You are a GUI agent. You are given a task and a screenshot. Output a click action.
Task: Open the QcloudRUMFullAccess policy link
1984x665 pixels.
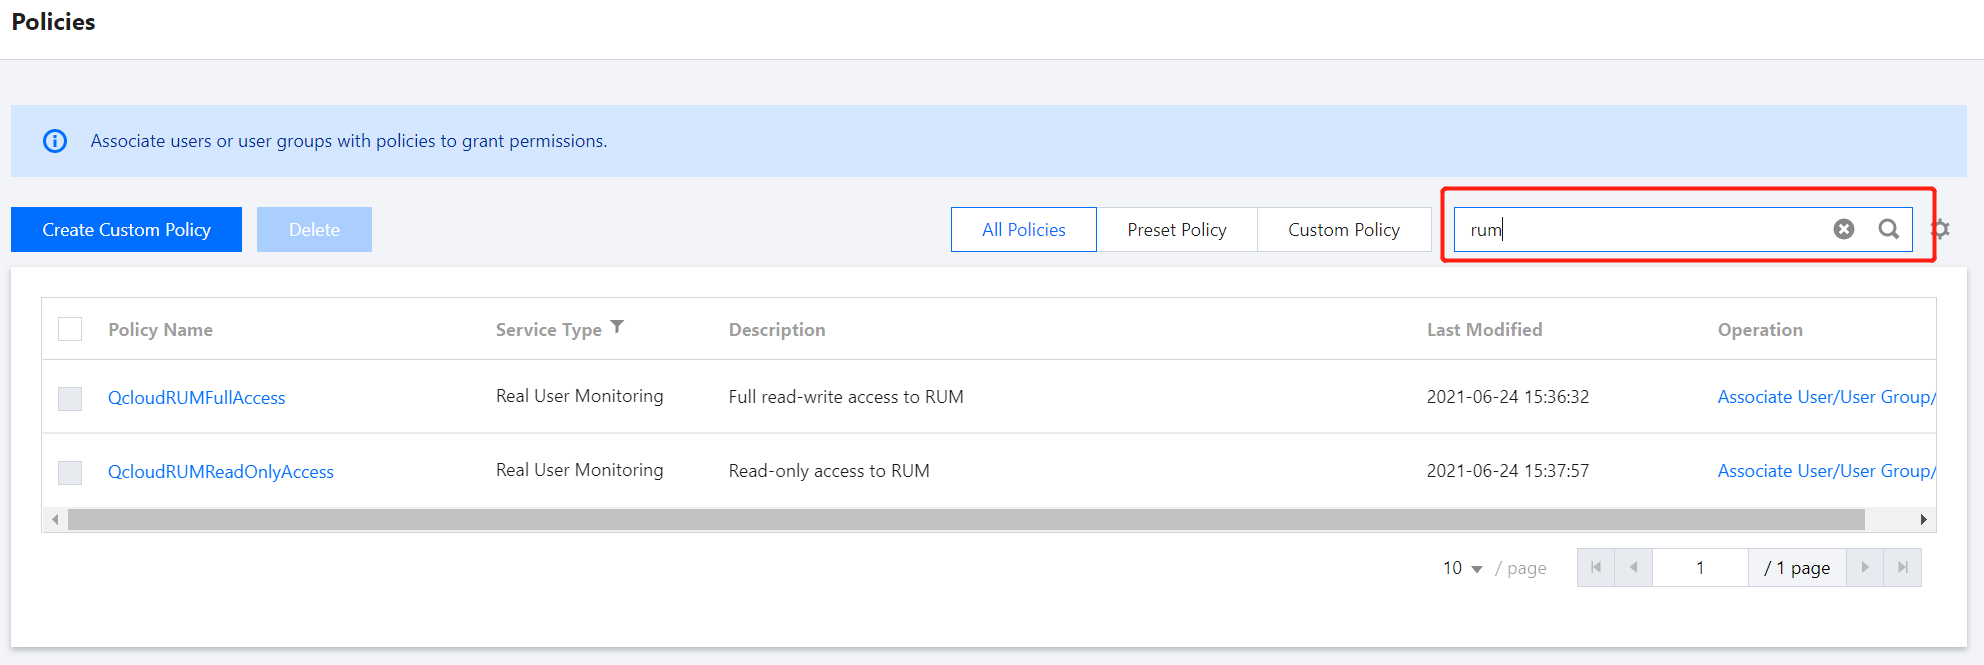(196, 398)
